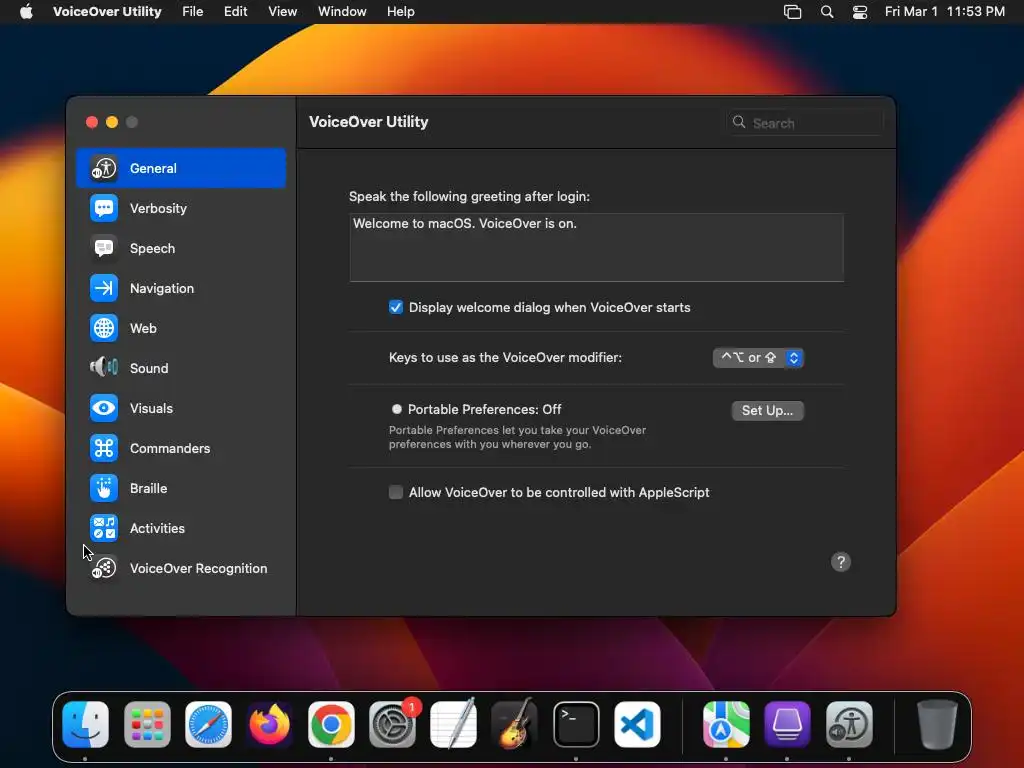Viewport: 1024px width, 768px height.
Task: Select the Verbosity label in the sidebar
Action: pos(158,208)
